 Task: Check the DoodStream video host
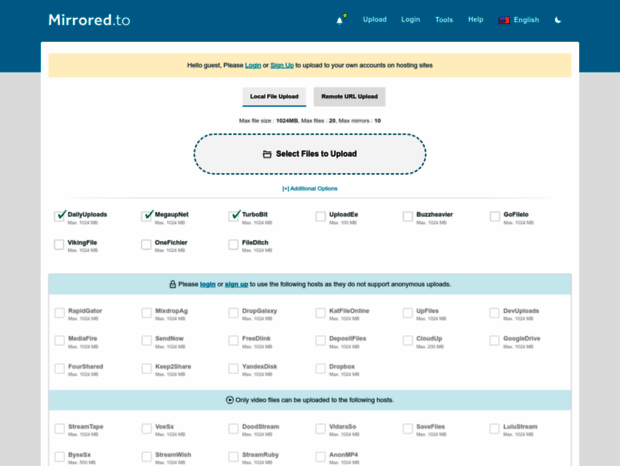click(234, 429)
